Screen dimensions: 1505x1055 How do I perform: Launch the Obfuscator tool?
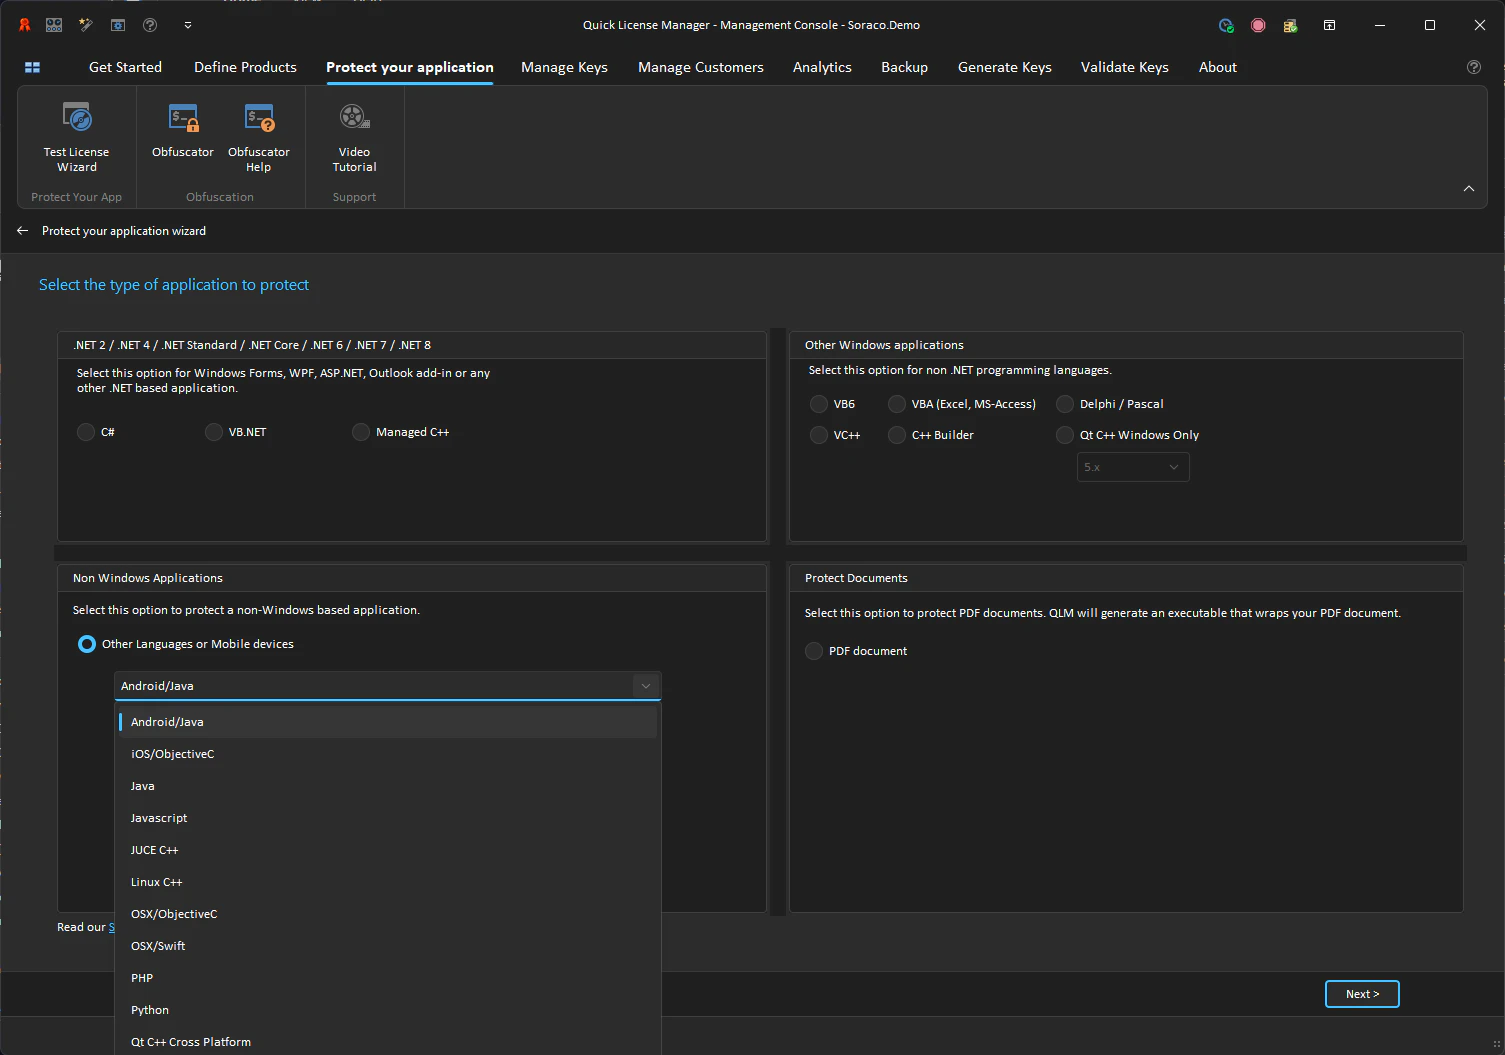pos(183,135)
